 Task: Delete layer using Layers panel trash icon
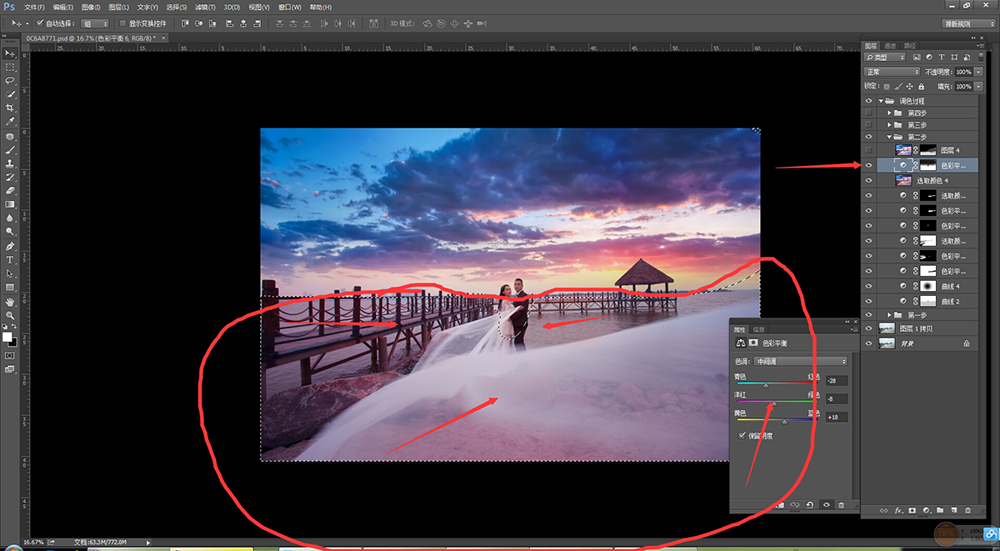[x=967, y=510]
